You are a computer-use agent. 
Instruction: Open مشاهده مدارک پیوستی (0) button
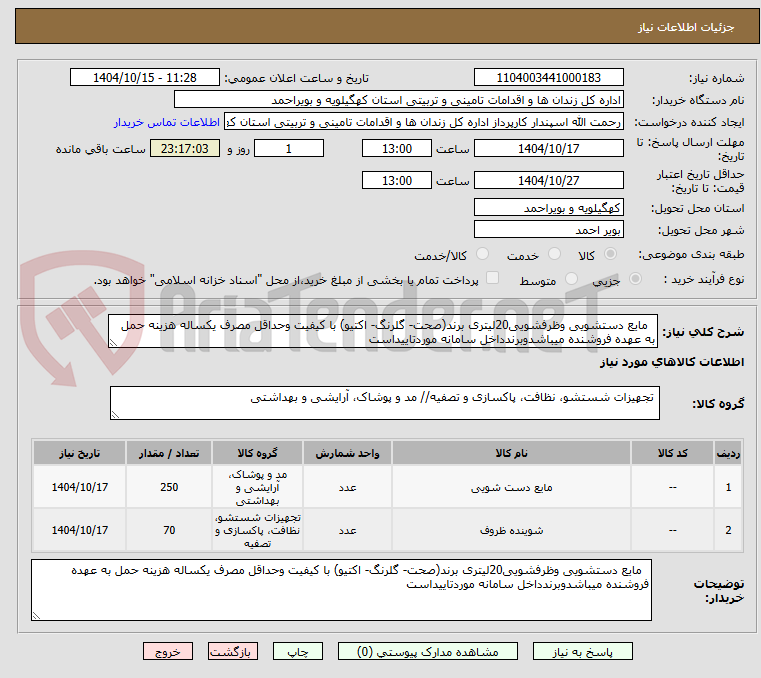pyautogui.click(x=428, y=652)
